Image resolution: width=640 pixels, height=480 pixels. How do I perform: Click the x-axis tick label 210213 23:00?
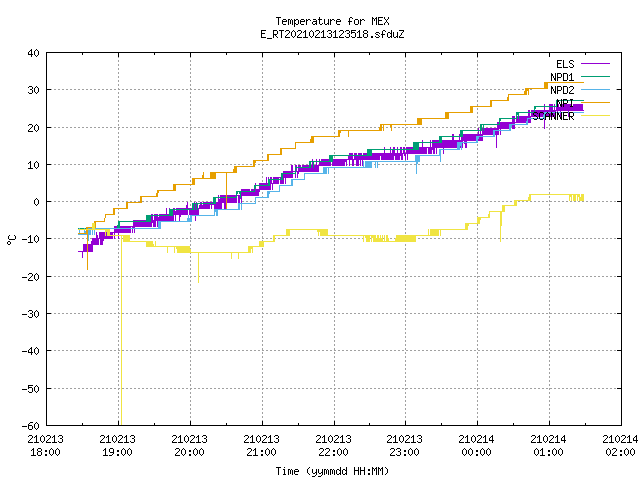404,445
